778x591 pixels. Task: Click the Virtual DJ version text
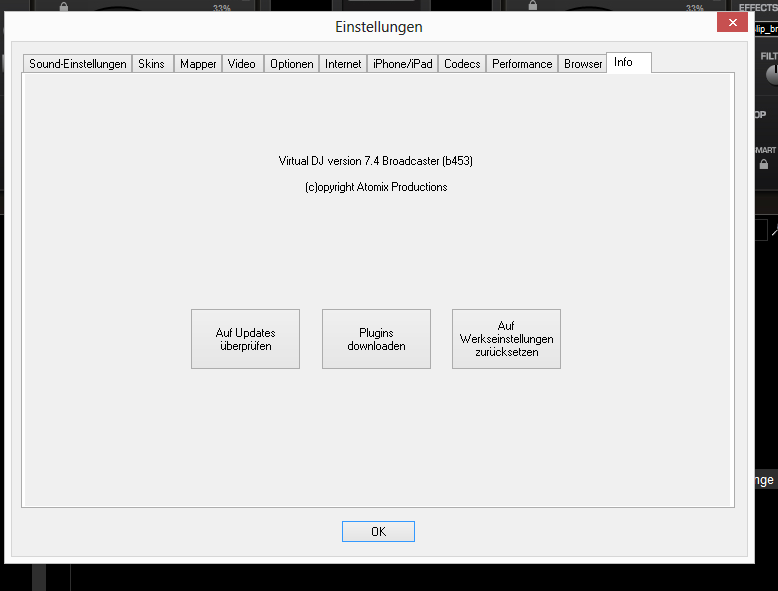pyautogui.click(x=376, y=161)
